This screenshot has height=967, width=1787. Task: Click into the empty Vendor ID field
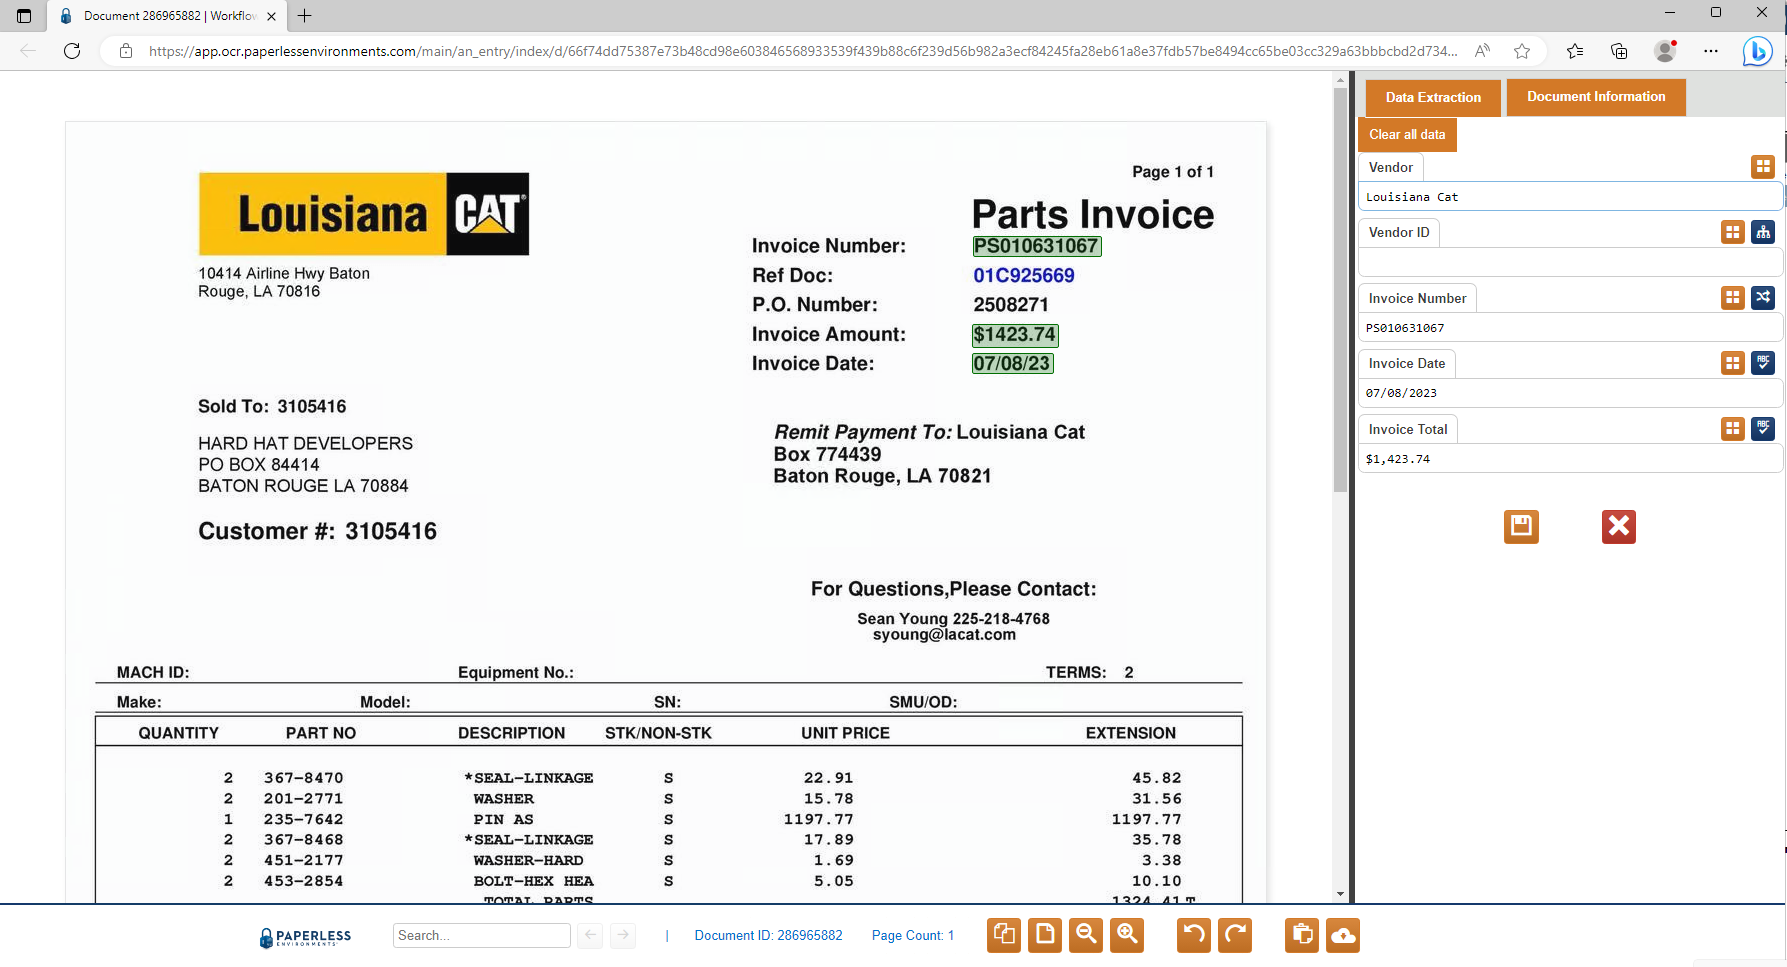tap(1570, 262)
